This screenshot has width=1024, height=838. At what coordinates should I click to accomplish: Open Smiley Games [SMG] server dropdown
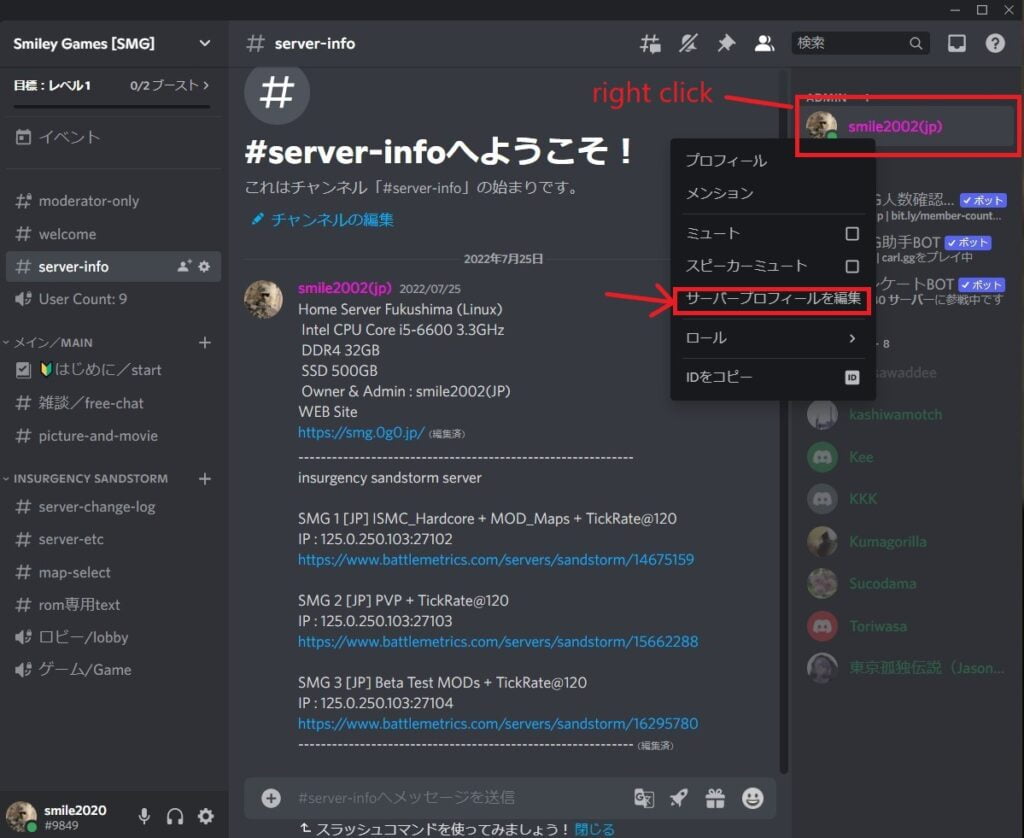[112, 43]
